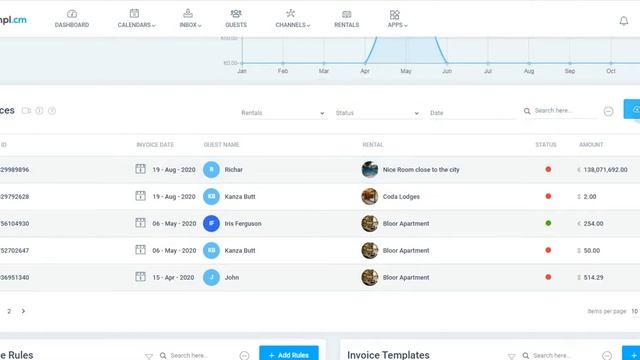Click the invoices search magnifier icon

click(x=527, y=111)
